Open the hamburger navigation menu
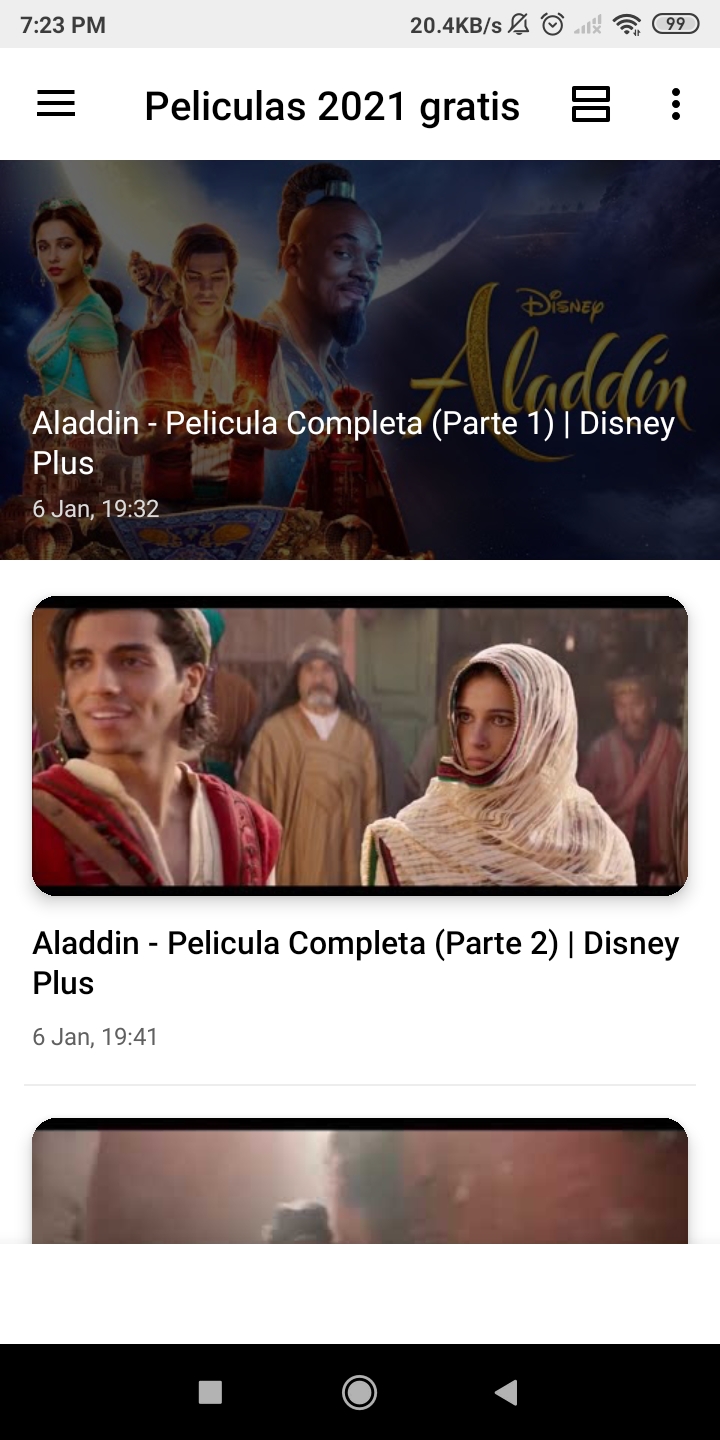Viewport: 720px width, 1440px height. [56, 104]
